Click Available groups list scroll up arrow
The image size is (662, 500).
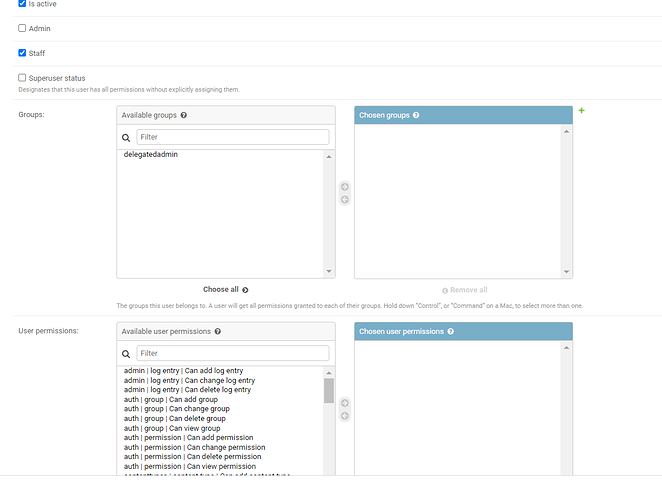click(x=329, y=157)
